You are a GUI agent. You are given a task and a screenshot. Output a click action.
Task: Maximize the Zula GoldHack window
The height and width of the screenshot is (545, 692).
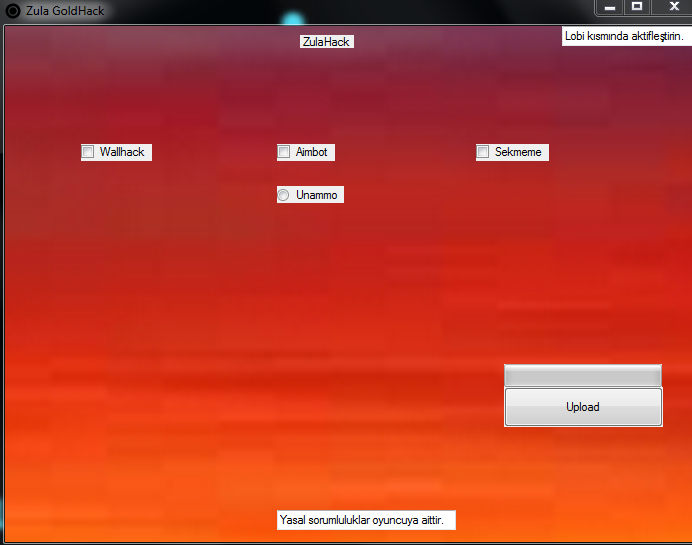point(637,8)
